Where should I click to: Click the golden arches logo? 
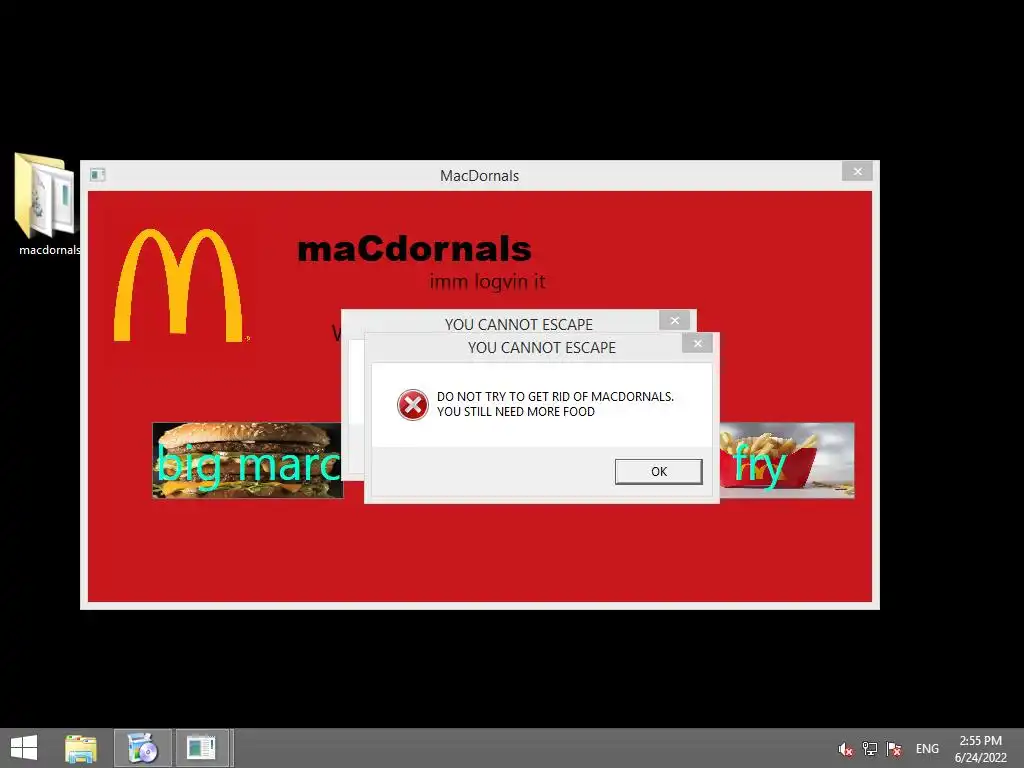(x=179, y=285)
